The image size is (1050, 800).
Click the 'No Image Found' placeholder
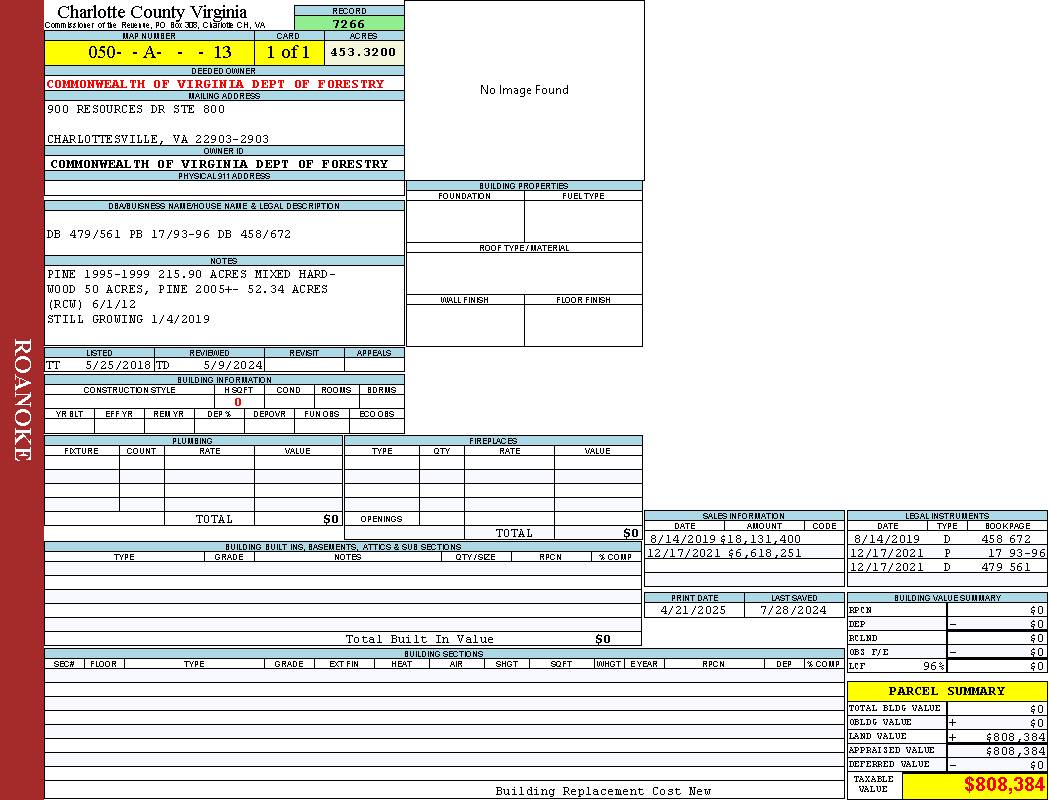524,90
